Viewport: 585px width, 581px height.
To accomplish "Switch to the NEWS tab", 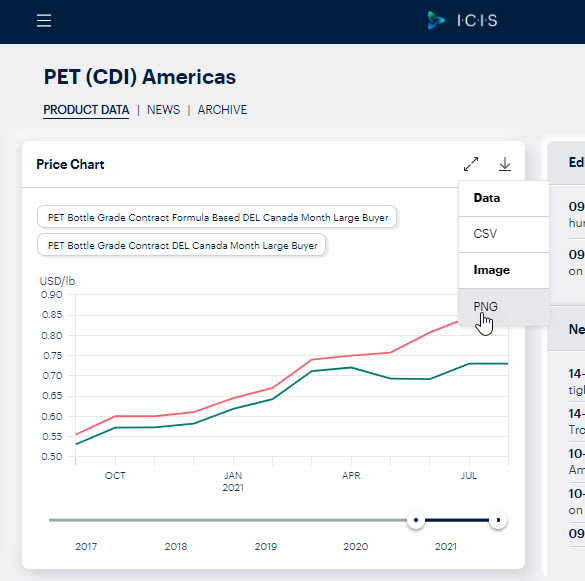I will (x=163, y=110).
